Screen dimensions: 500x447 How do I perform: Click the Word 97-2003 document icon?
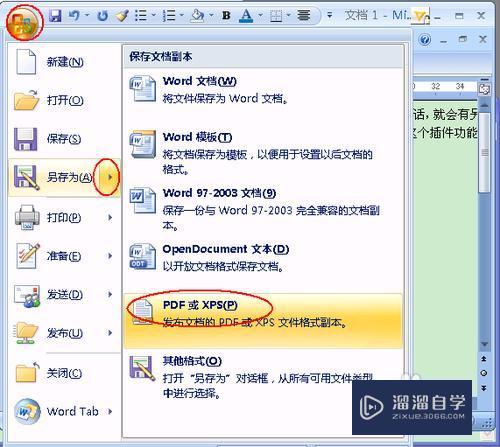[142, 200]
